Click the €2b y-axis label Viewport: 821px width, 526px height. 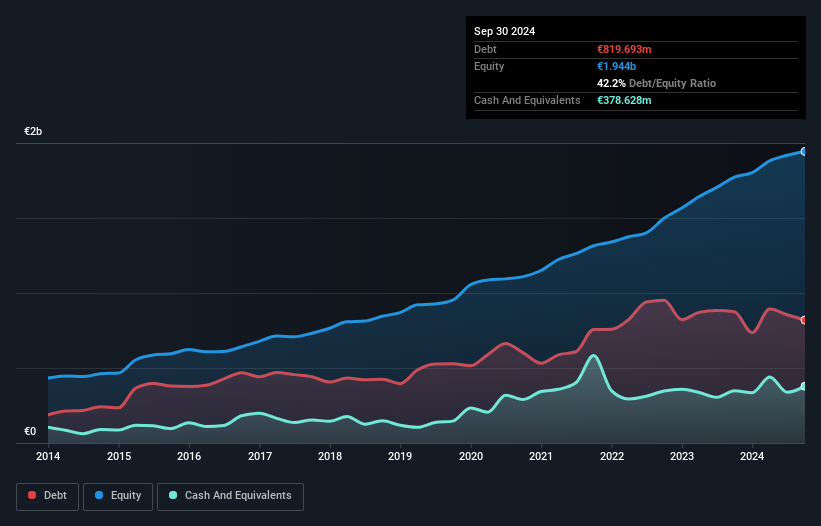pos(33,131)
